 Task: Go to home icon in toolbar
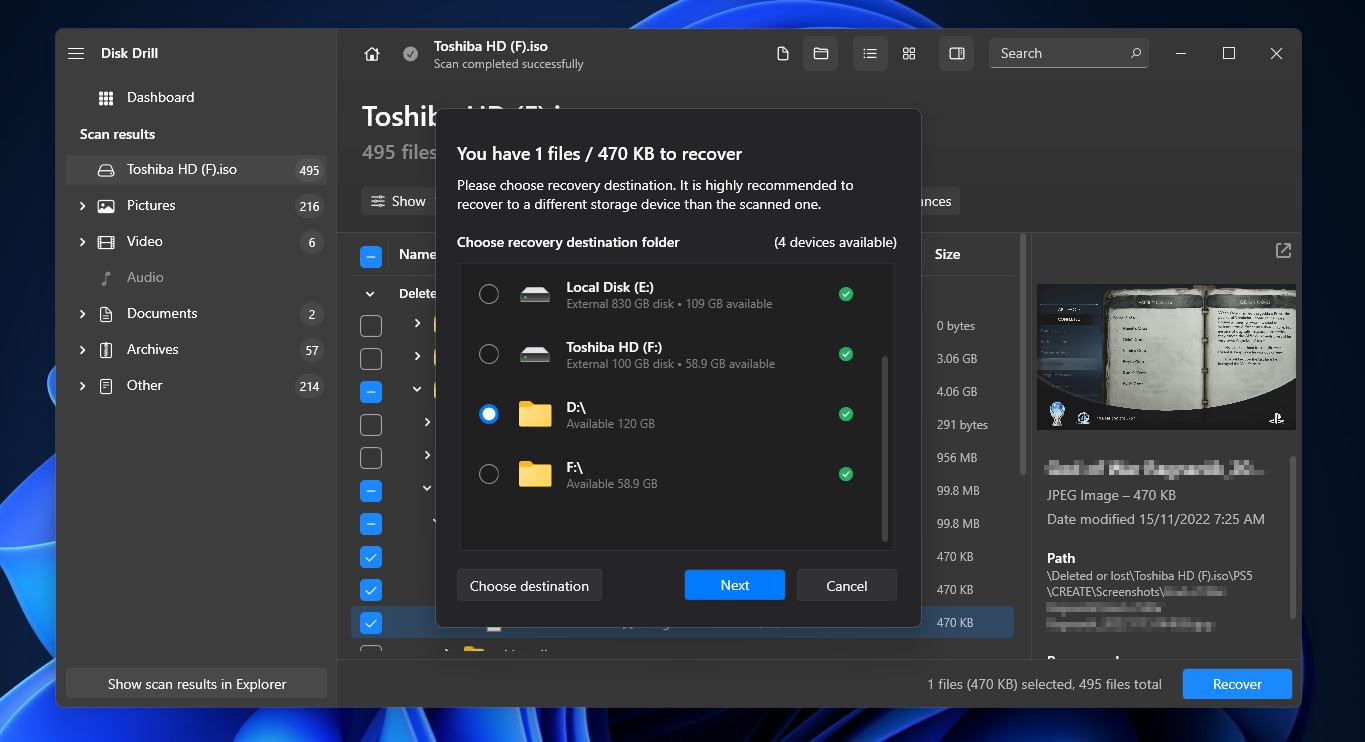[372, 54]
